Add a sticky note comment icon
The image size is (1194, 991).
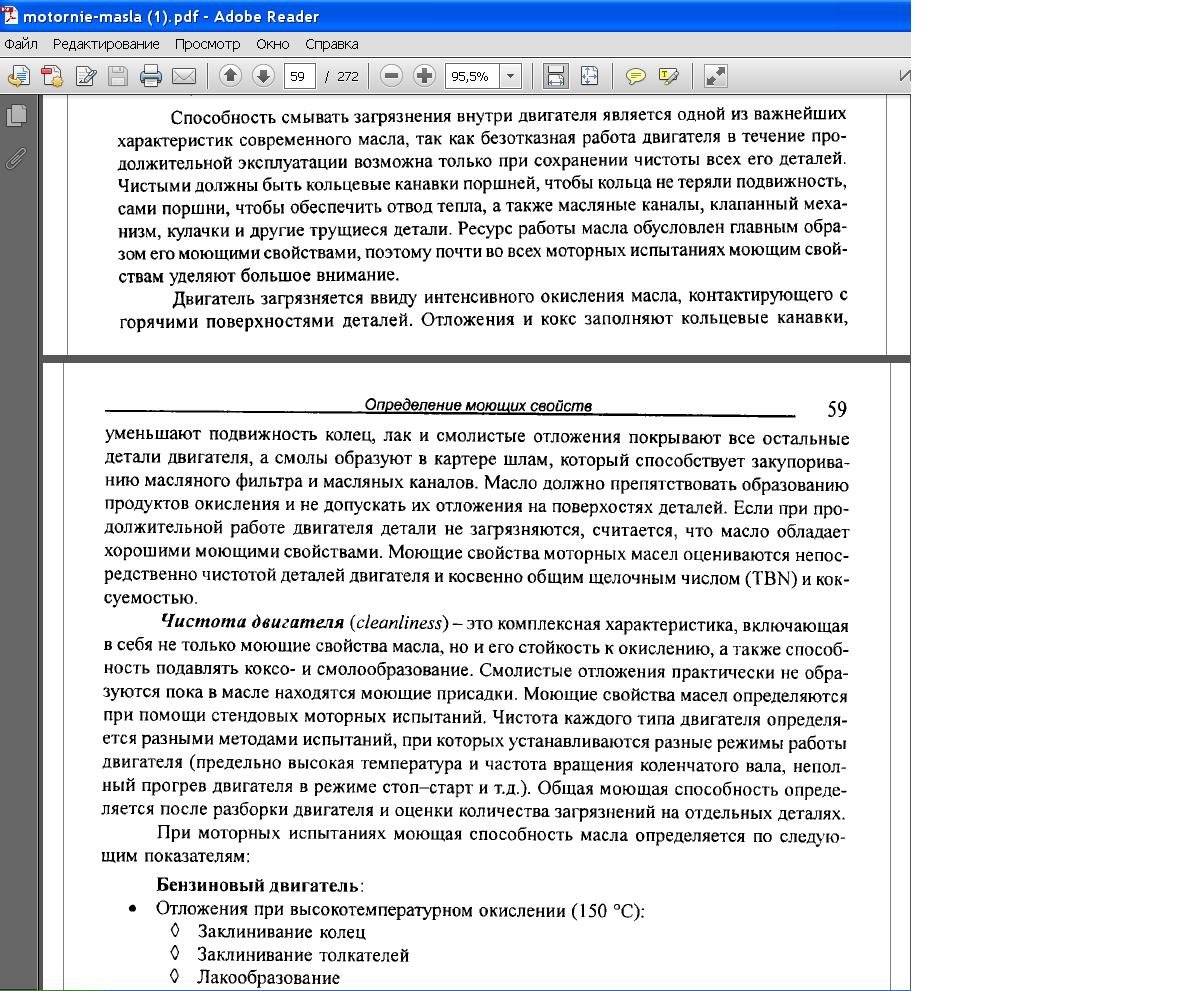[x=635, y=76]
